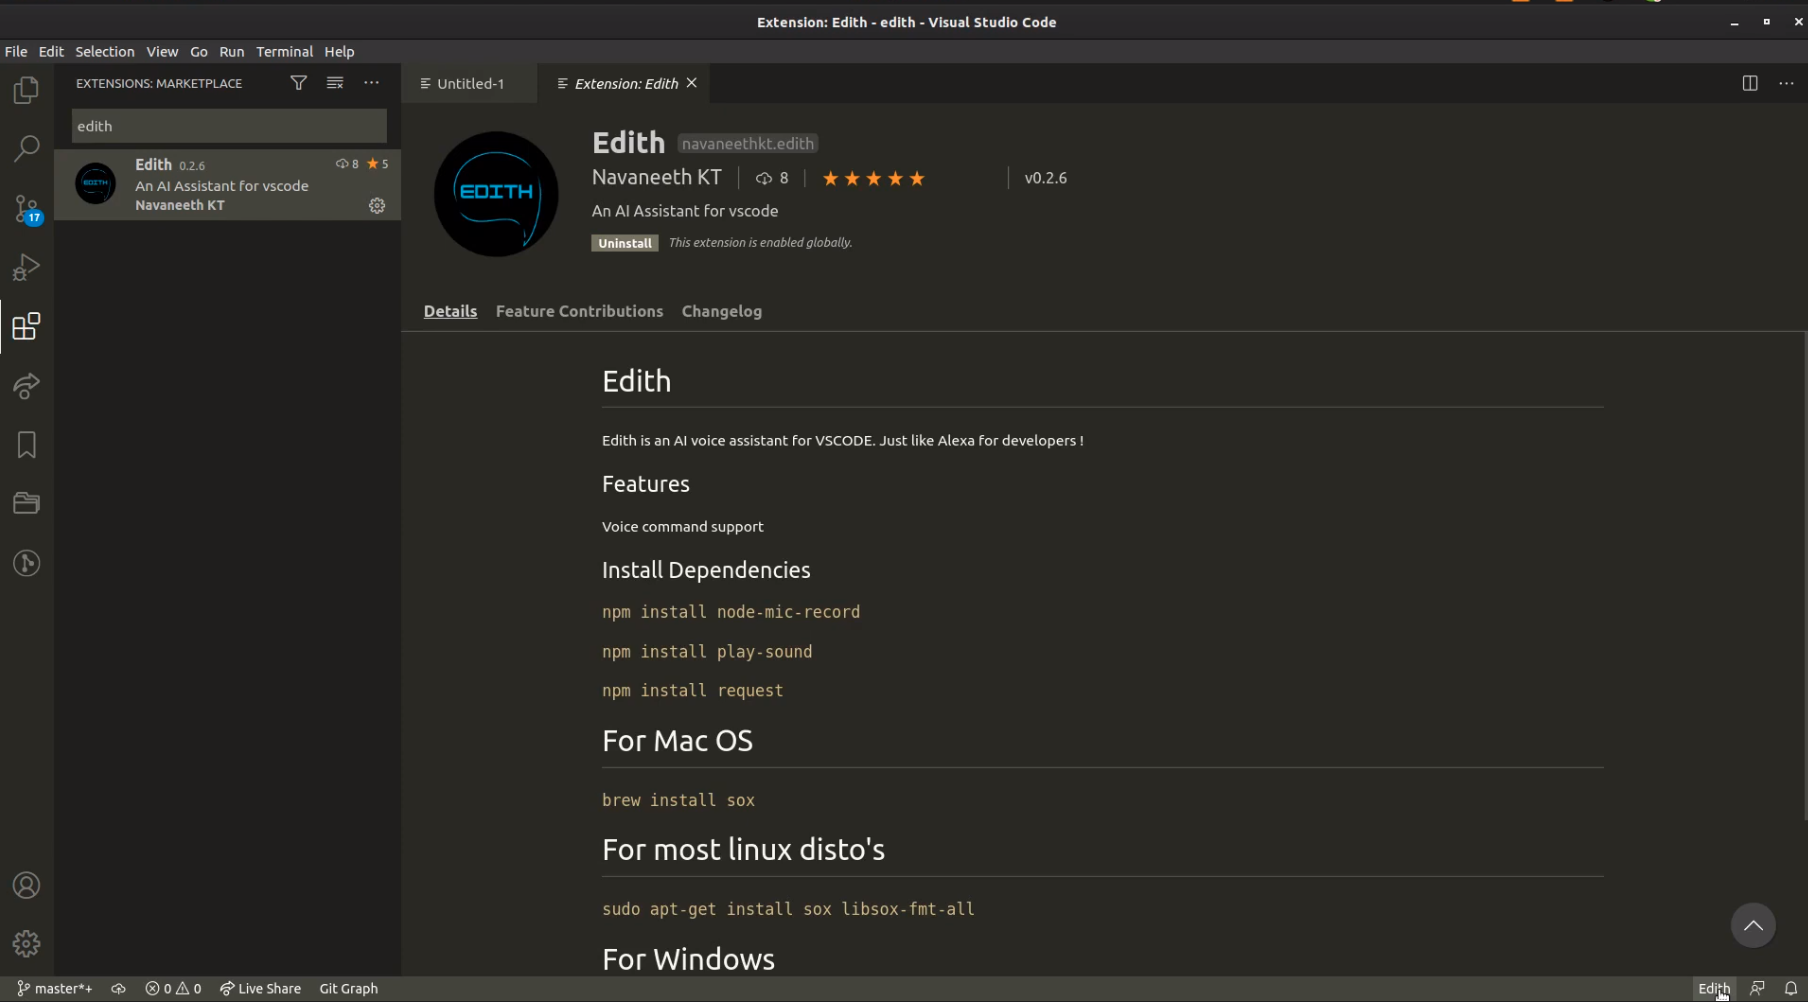1808x1002 pixels.
Task: Click Live Share in the status bar
Action: click(x=260, y=988)
